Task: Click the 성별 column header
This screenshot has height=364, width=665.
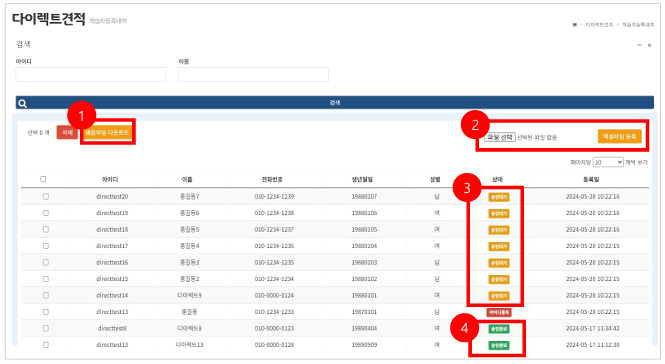Action: tap(435, 179)
